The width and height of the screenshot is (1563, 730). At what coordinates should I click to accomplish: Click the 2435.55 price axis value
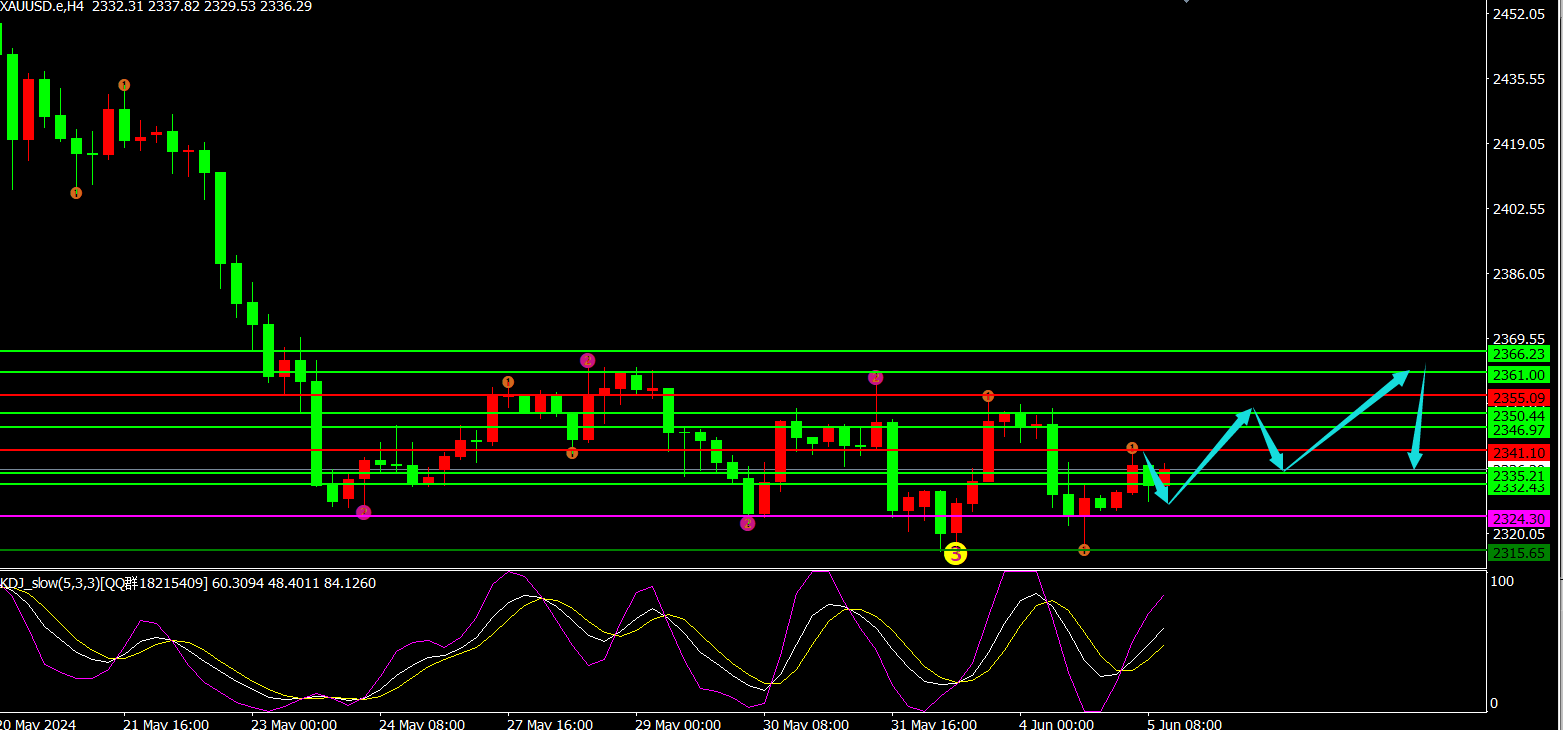pyautogui.click(x=1518, y=79)
